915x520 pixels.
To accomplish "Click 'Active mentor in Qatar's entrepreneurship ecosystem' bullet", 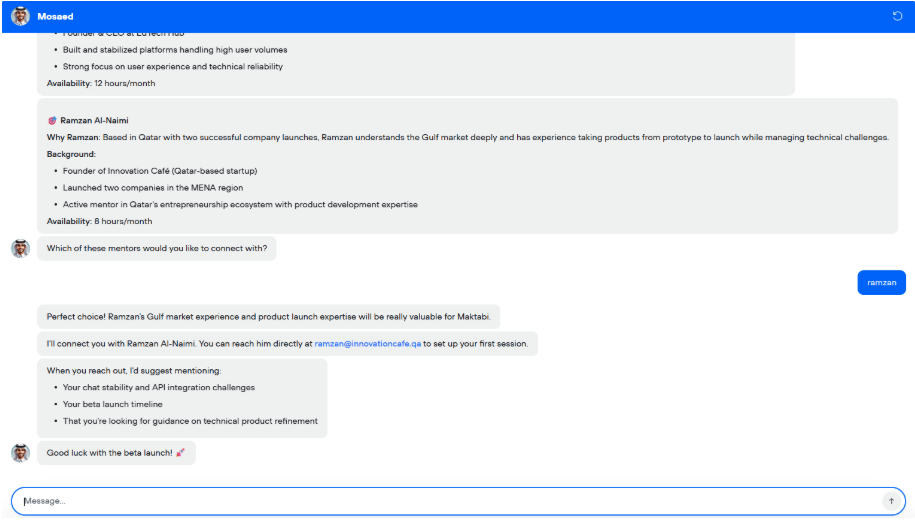I will pos(240,204).
